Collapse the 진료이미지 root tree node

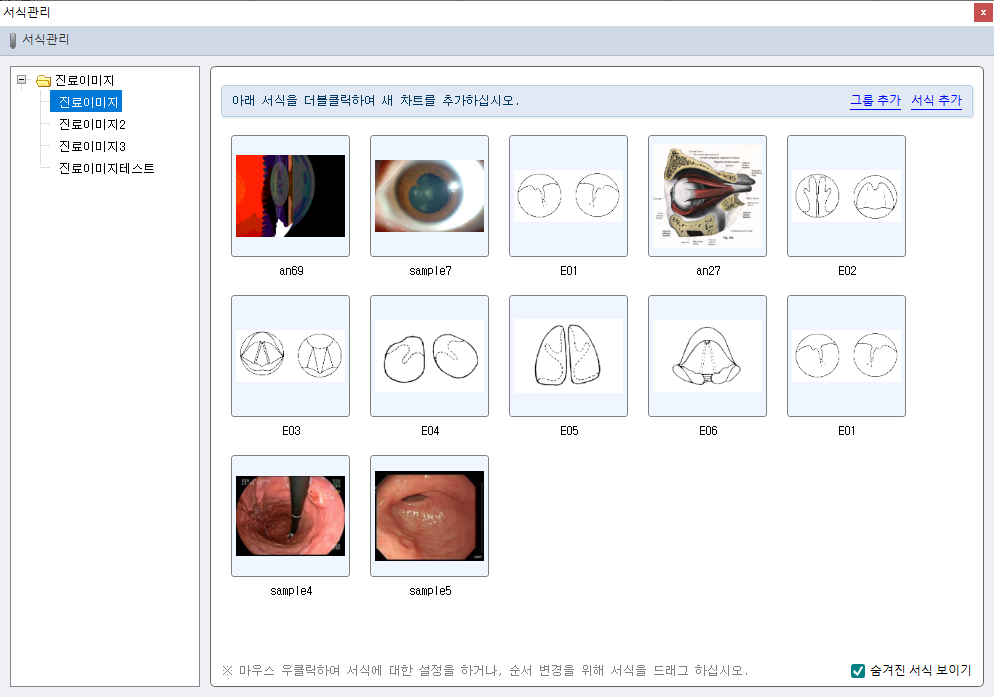22,80
